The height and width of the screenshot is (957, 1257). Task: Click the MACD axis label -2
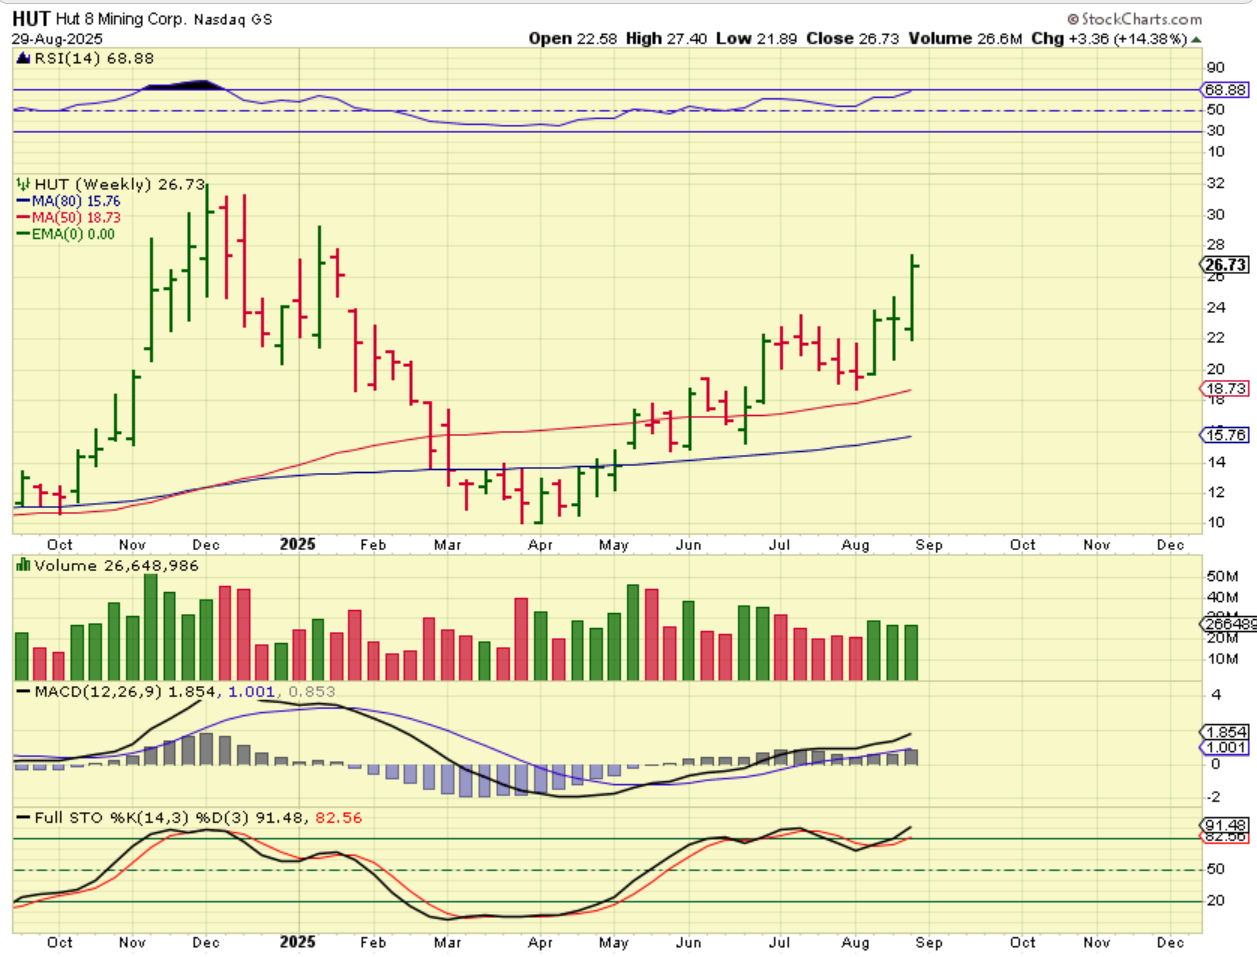tap(1214, 797)
